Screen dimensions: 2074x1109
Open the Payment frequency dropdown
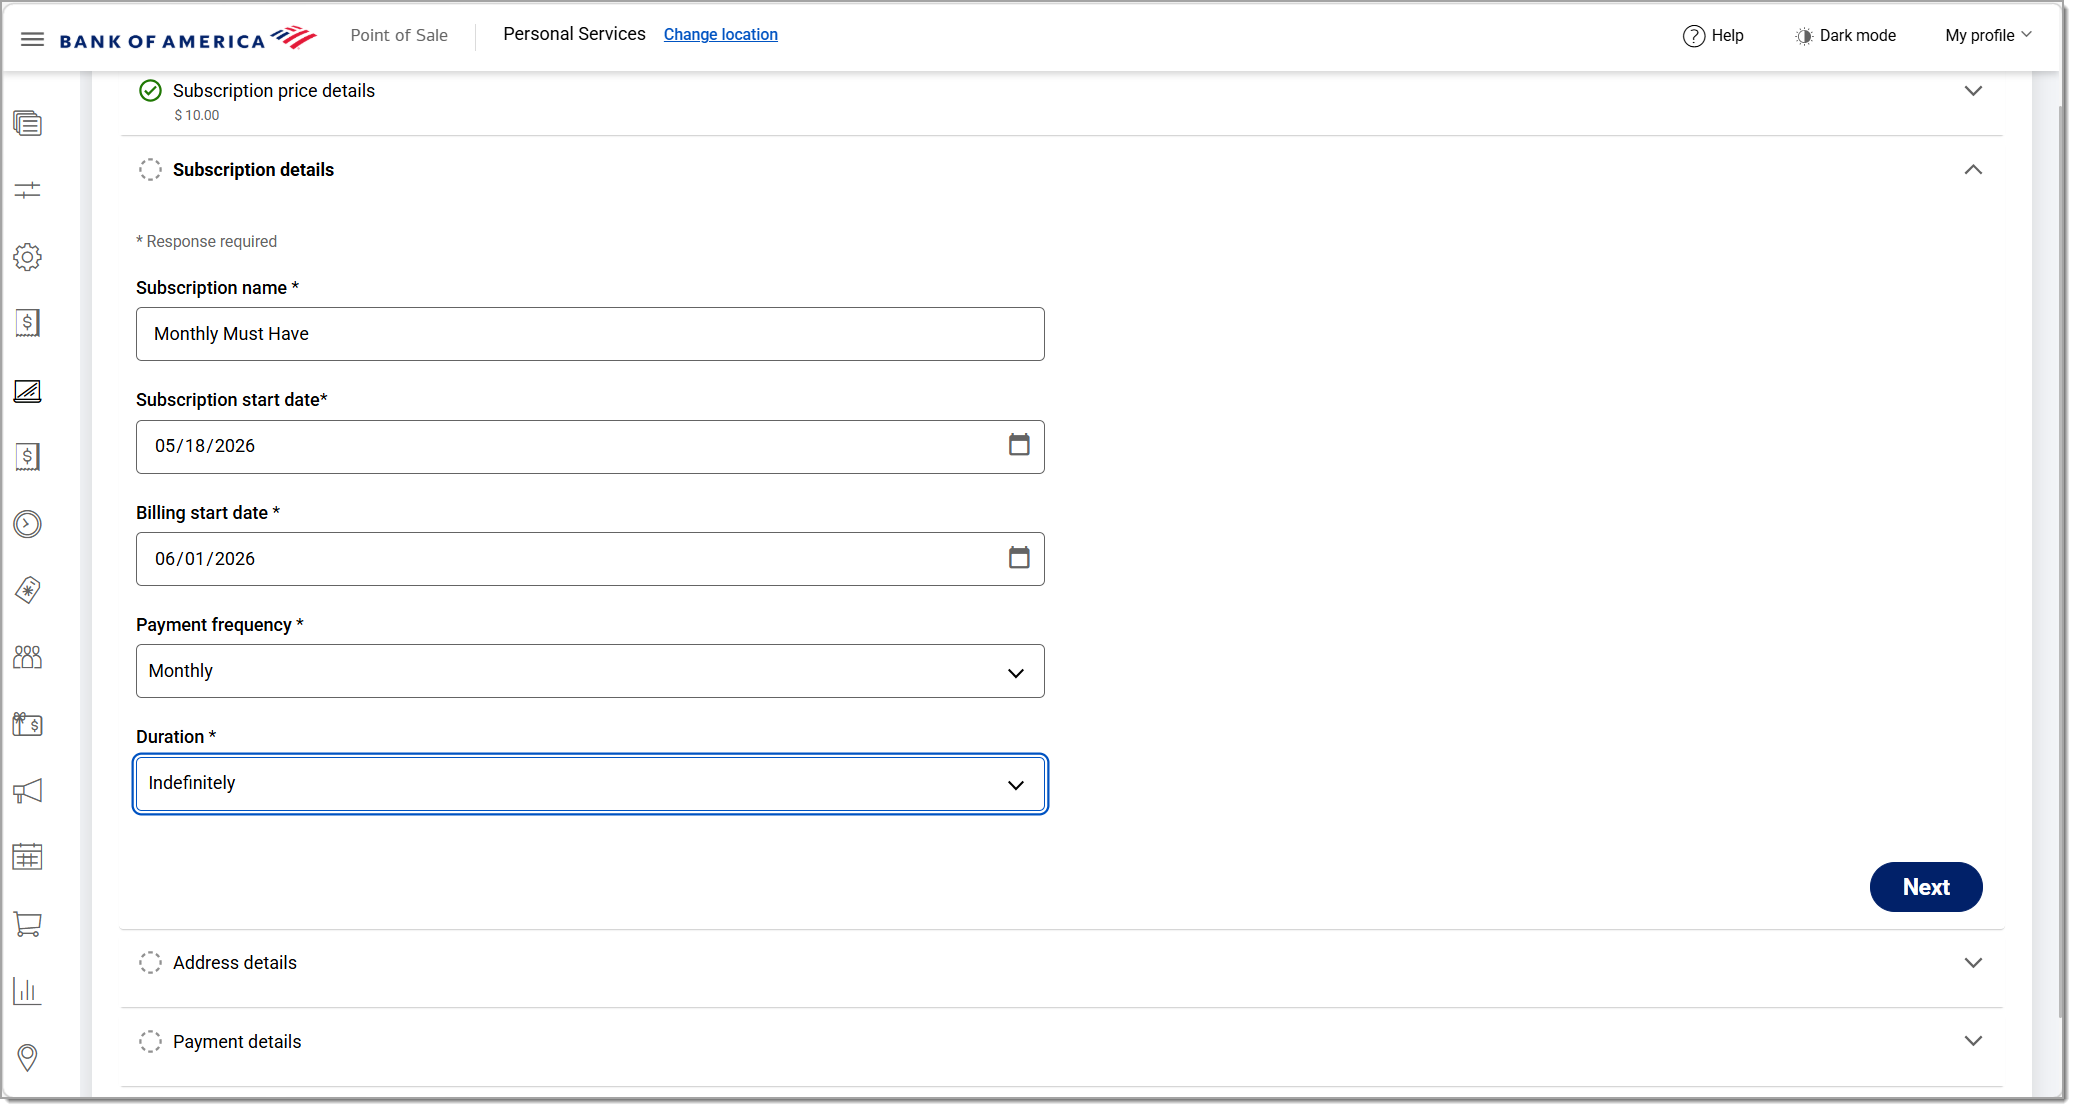click(x=590, y=671)
